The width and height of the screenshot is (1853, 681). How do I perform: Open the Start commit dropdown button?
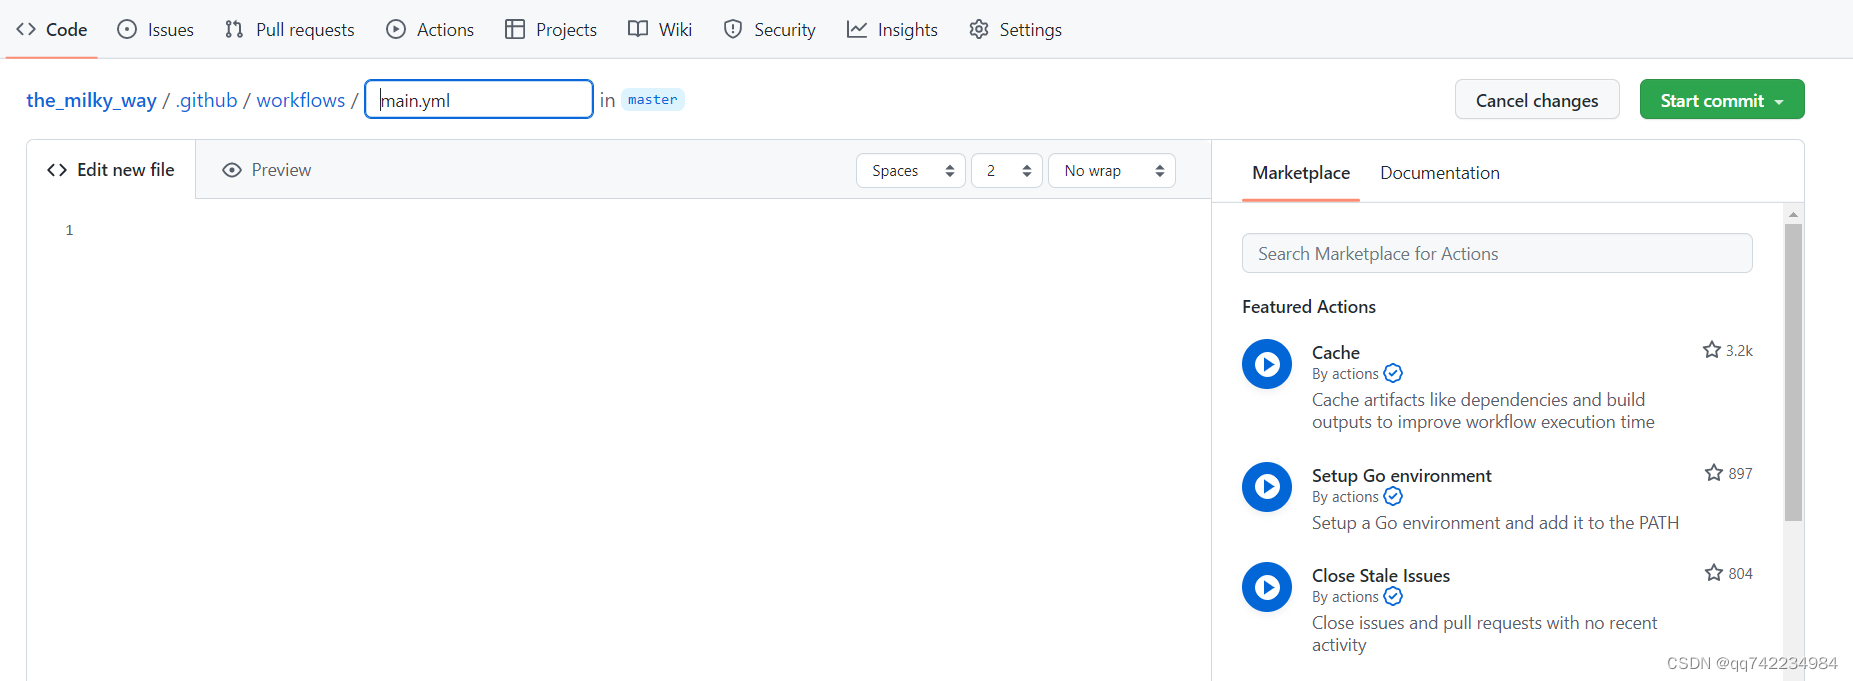pyautogui.click(x=1721, y=100)
